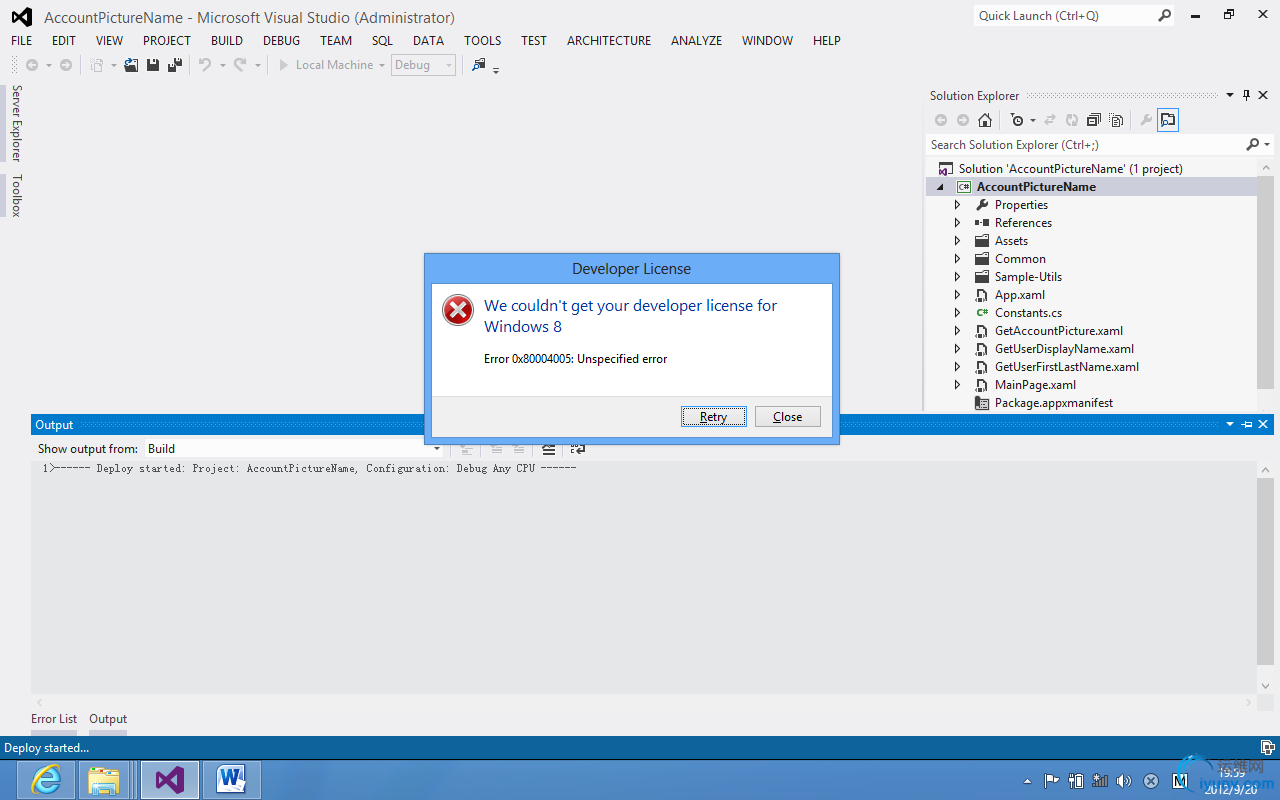This screenshot has width=1280, height=800.
Task: Click the Navigate Backward toolbar icon
Action: (x=32, y=65)
